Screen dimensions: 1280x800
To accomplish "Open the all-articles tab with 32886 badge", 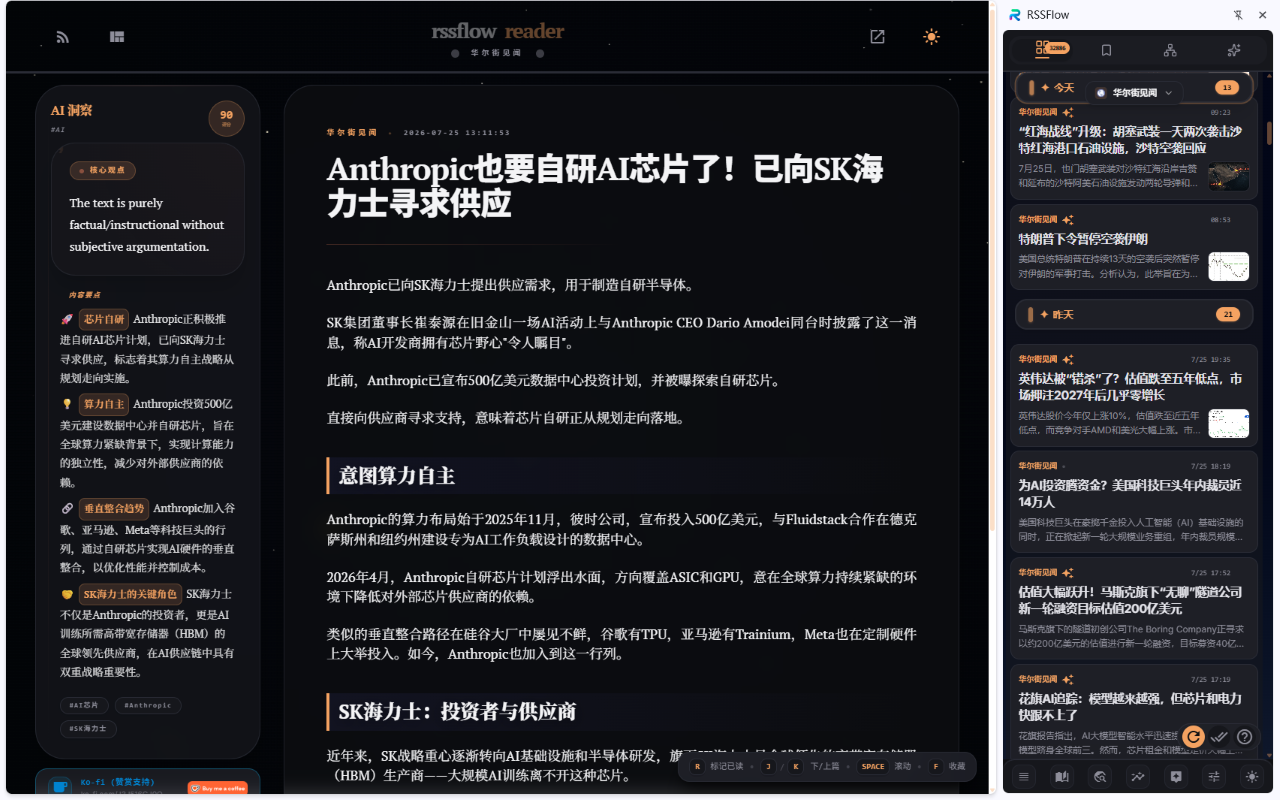I will tap(1052, 49).
